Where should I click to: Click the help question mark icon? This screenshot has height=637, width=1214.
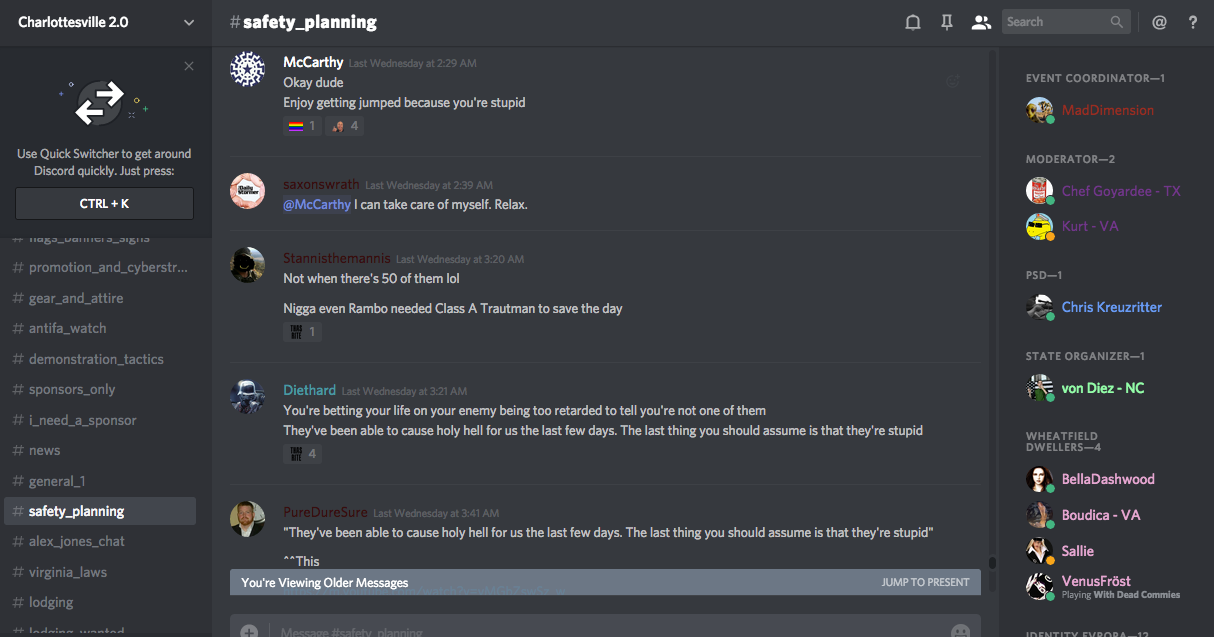coord(1193,22)
